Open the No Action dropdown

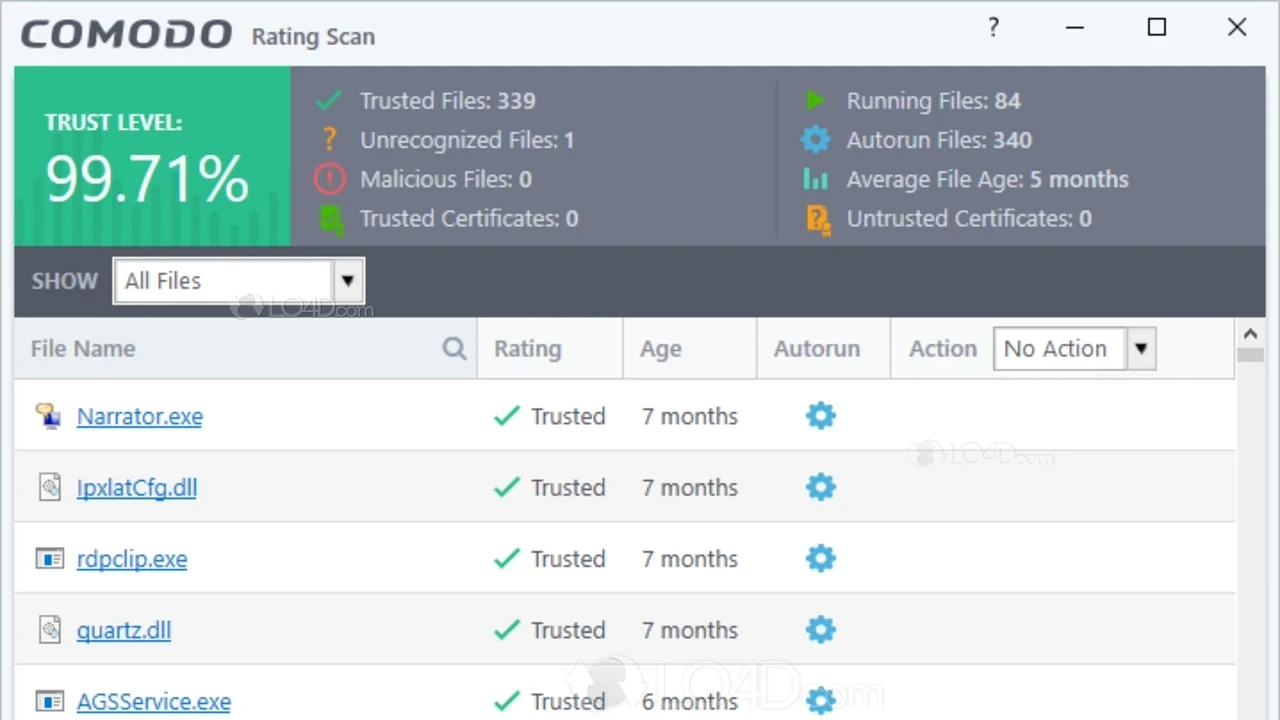click(x=1074, y=349)
